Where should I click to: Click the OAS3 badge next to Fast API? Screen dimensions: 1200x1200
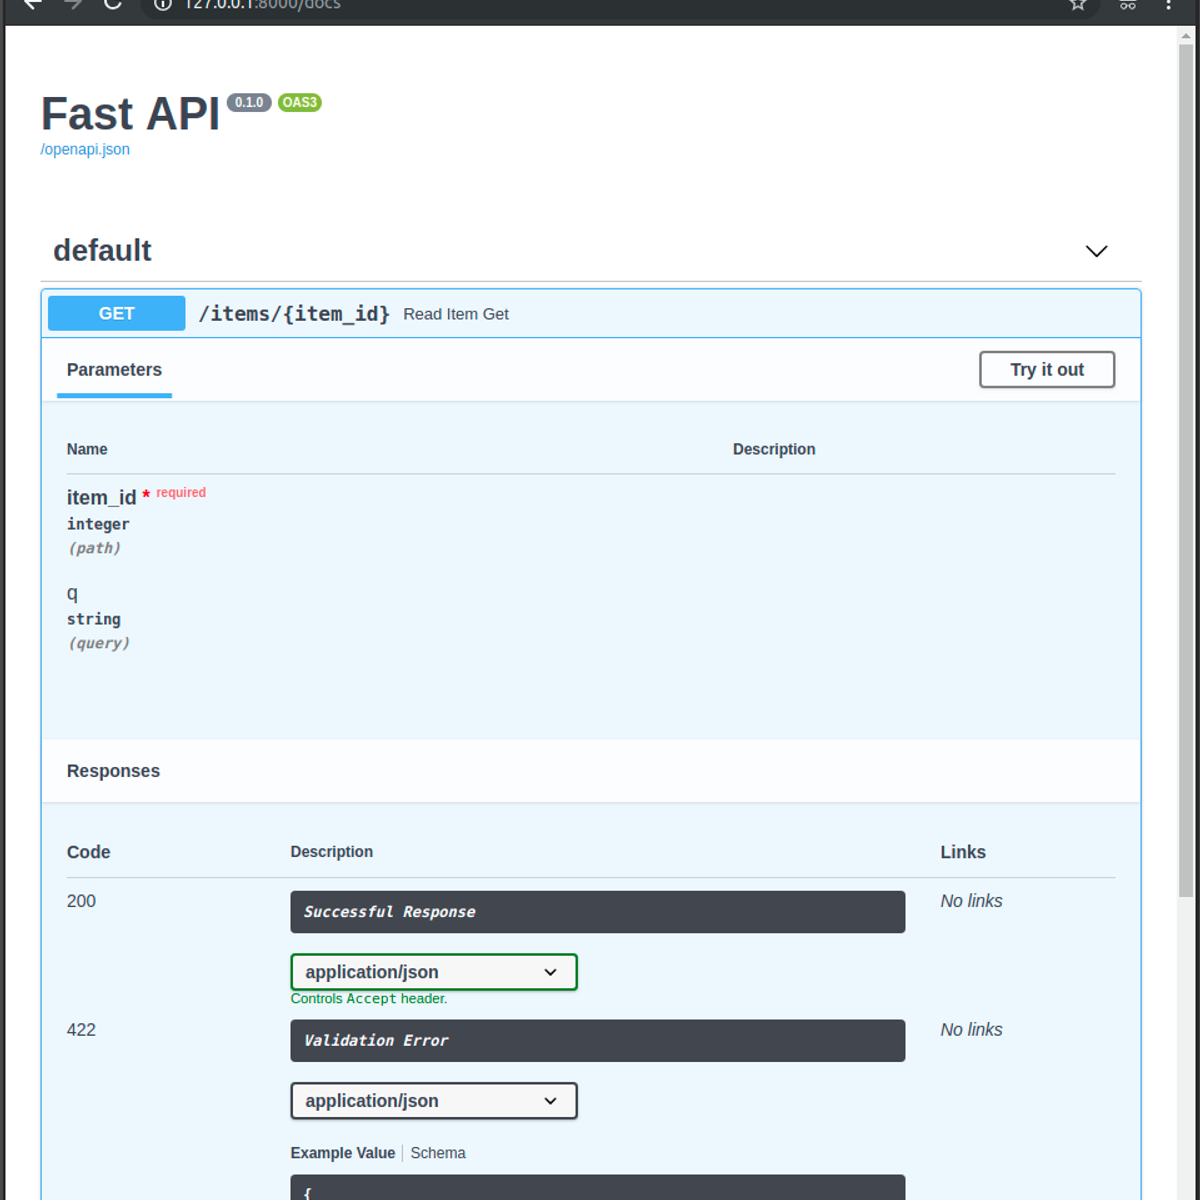pyautogui.click(x=299, y=102)
